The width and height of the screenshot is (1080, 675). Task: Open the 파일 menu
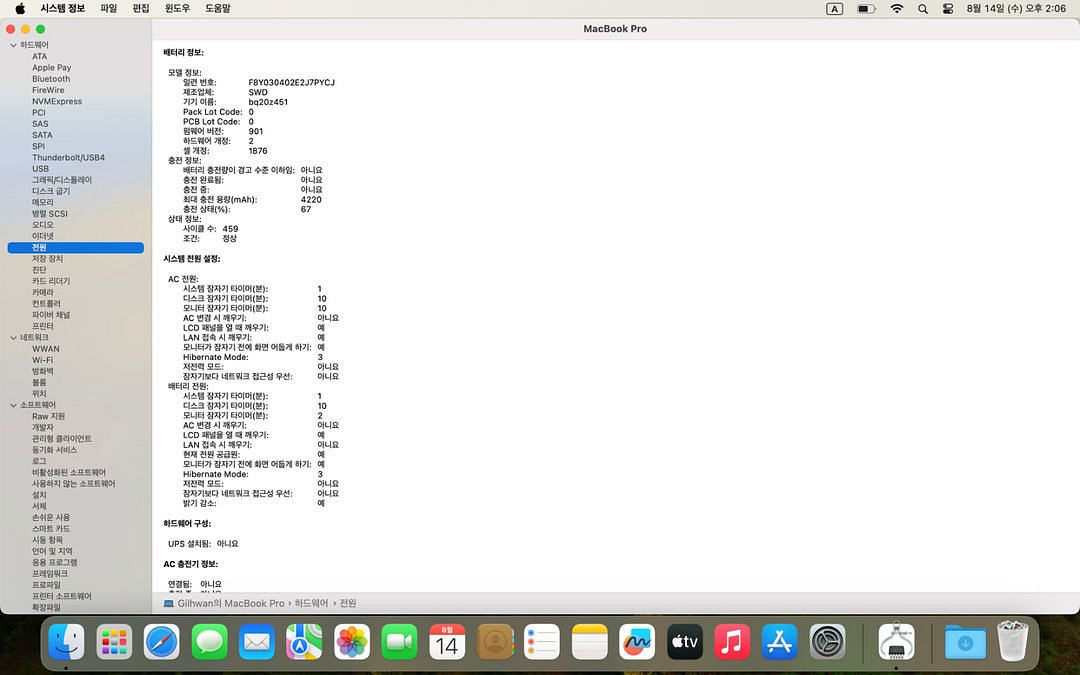(x=109, y=9)
